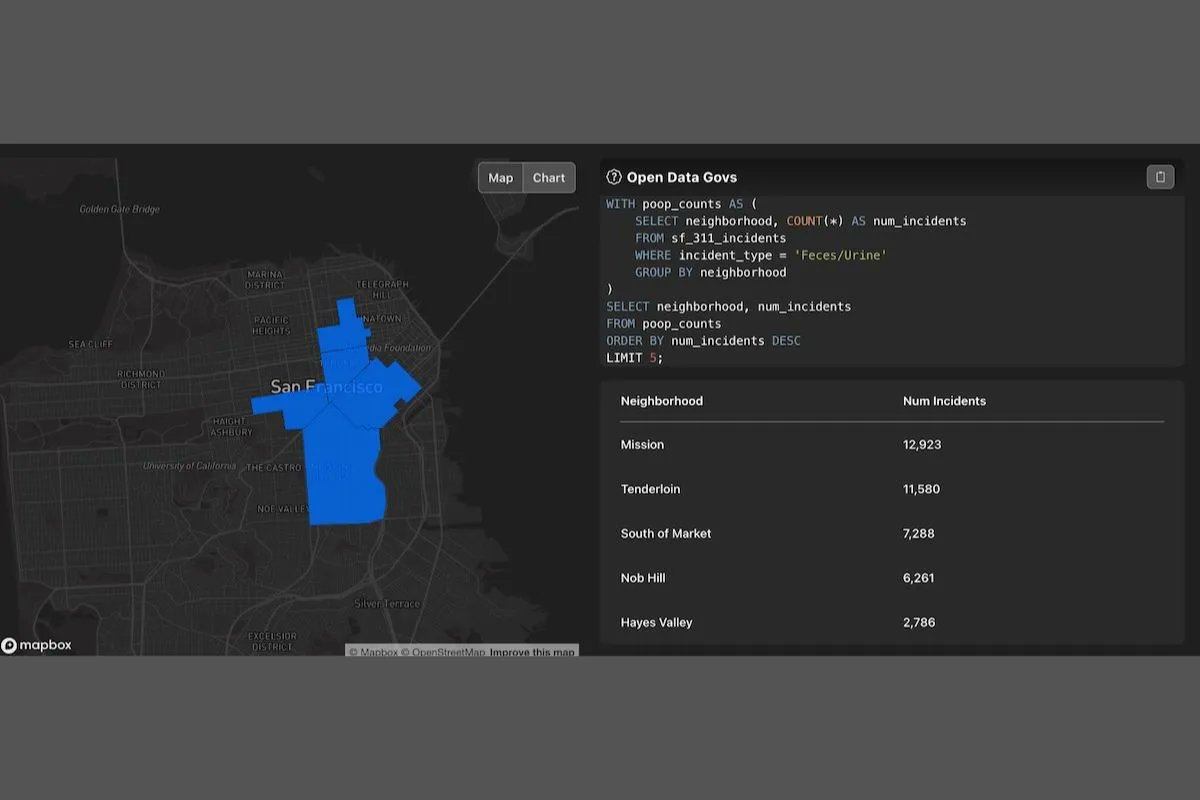Click the WITH poop_counts AS query line
This screenshot has width=1200, height=800.
tap(682, 203)
